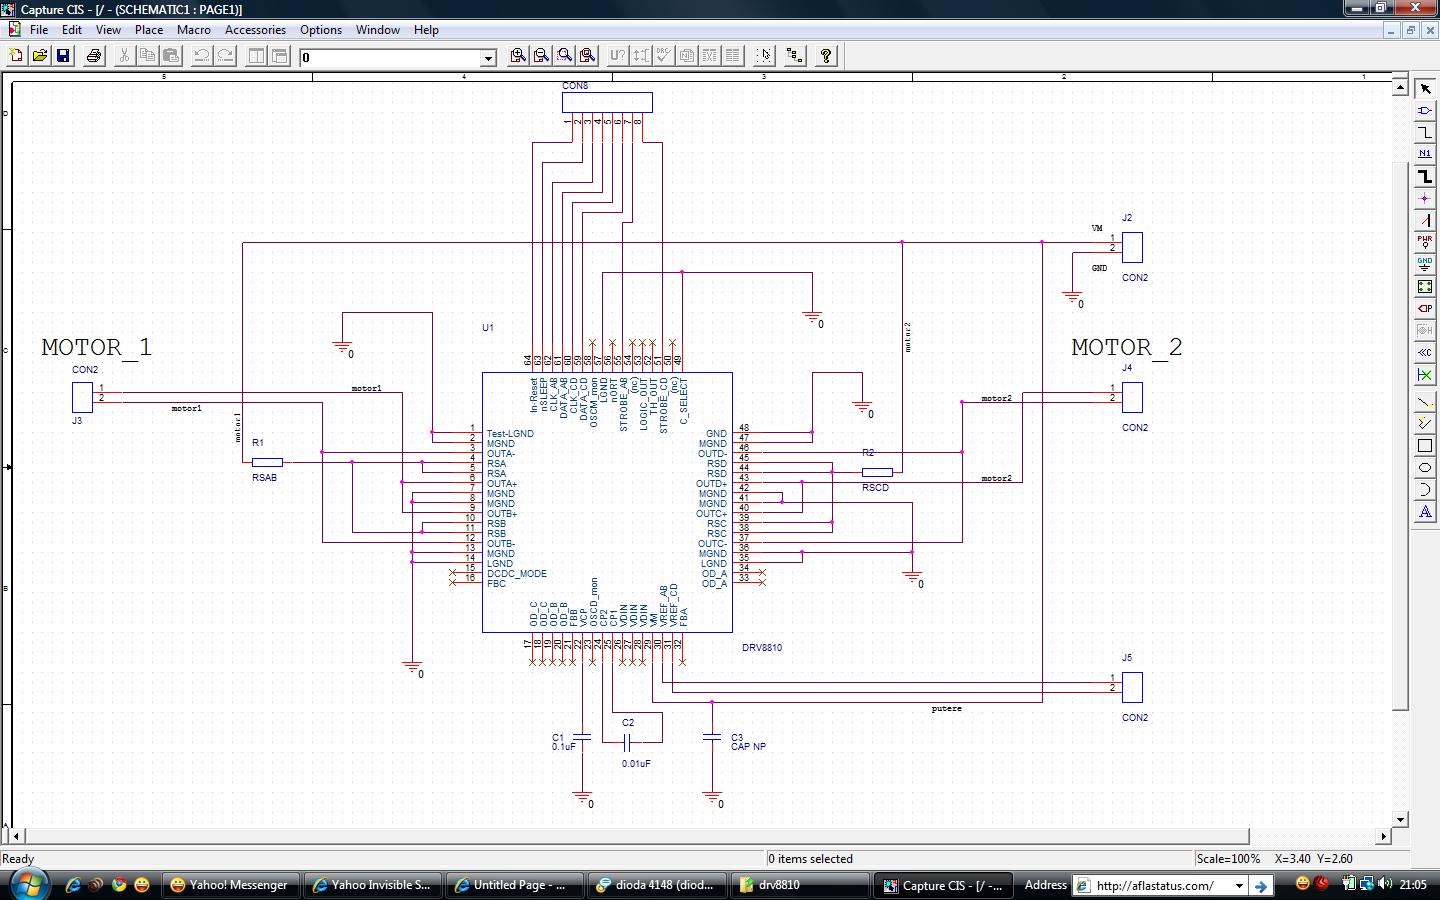
Task: Click the Zoom to Area icon
Action: coord(565,56)
